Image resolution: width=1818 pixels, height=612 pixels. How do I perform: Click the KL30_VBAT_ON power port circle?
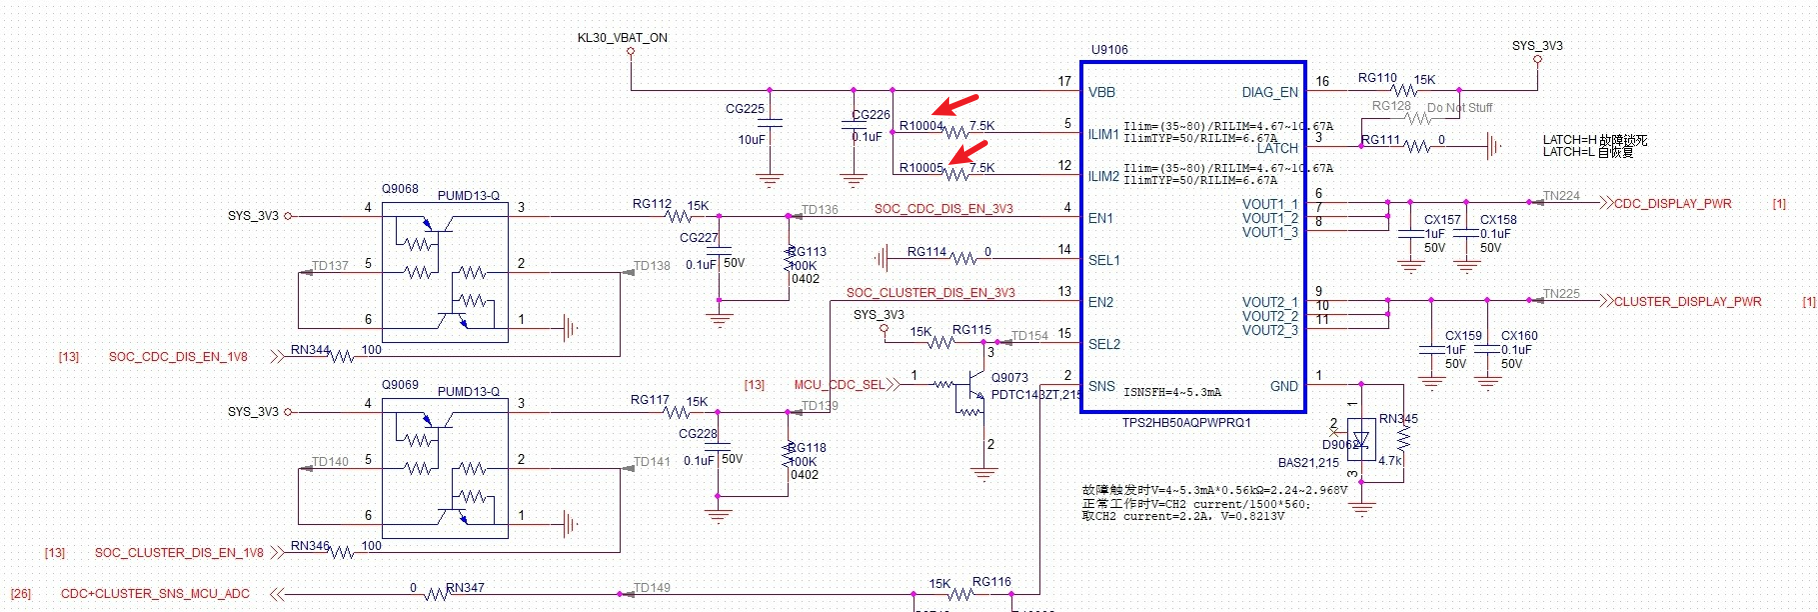pyautogui.click(x=630, y=51)
